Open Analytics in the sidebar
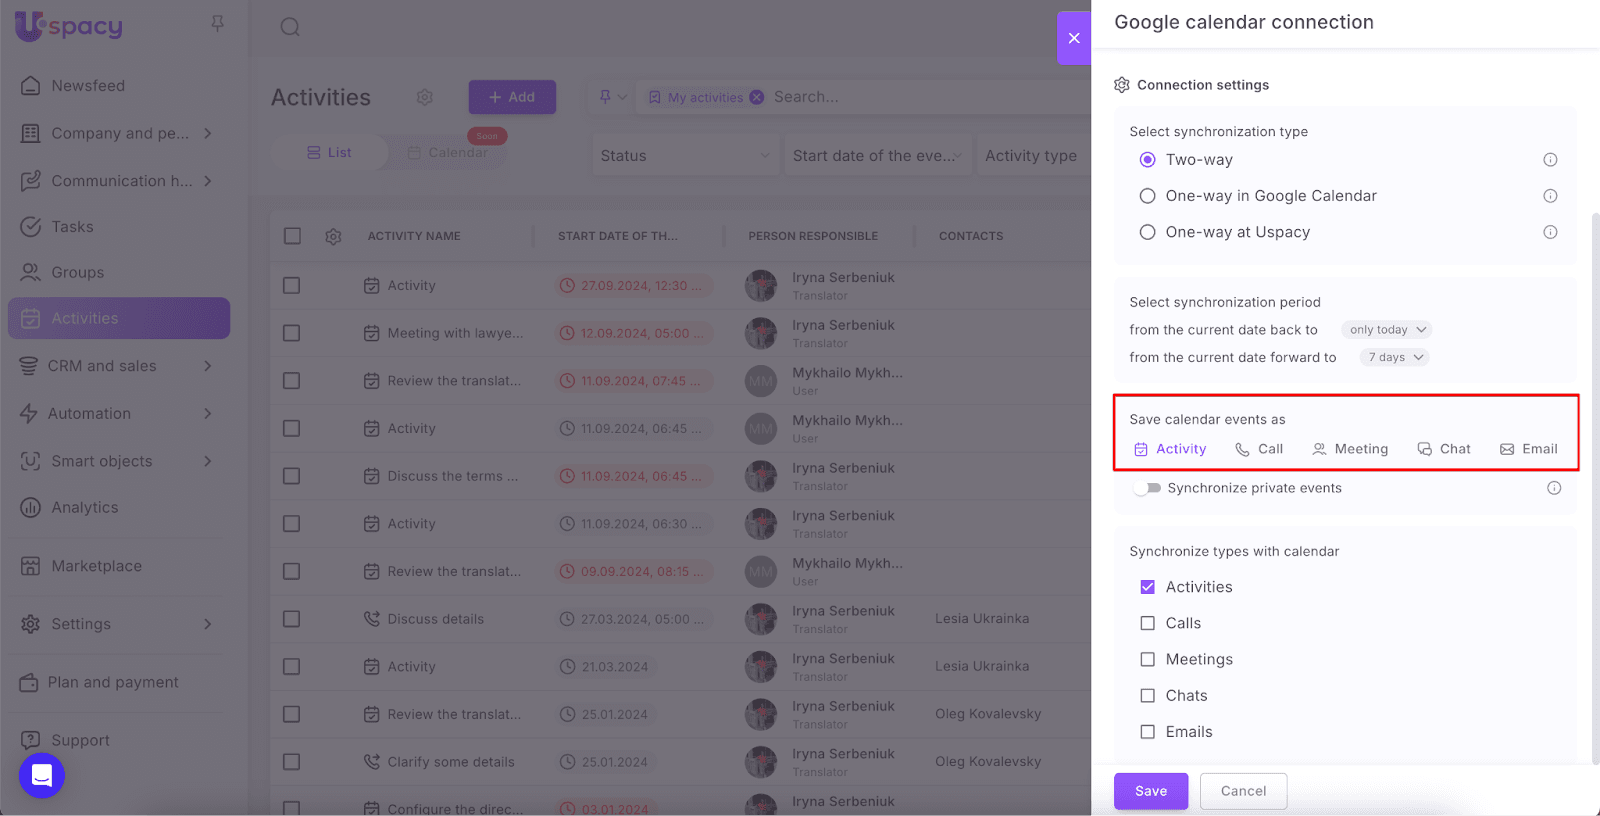1600x816 pixels. pyautogui.click(x=85, y=508)
